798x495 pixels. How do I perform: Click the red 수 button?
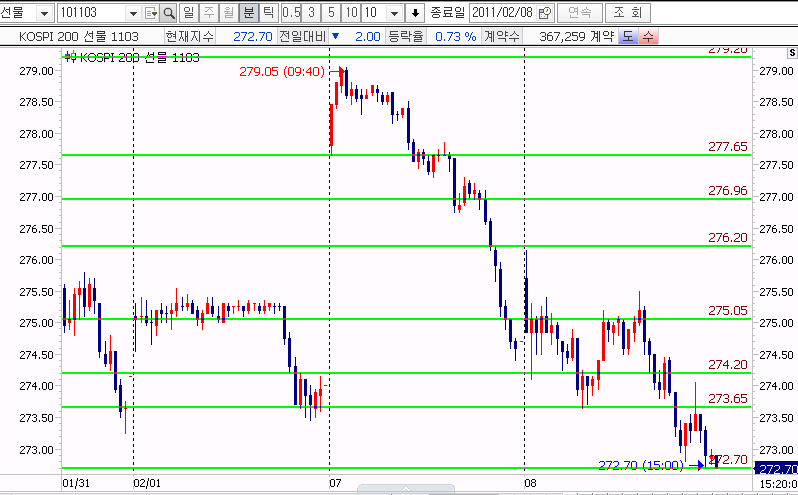[x=647, y=36]
